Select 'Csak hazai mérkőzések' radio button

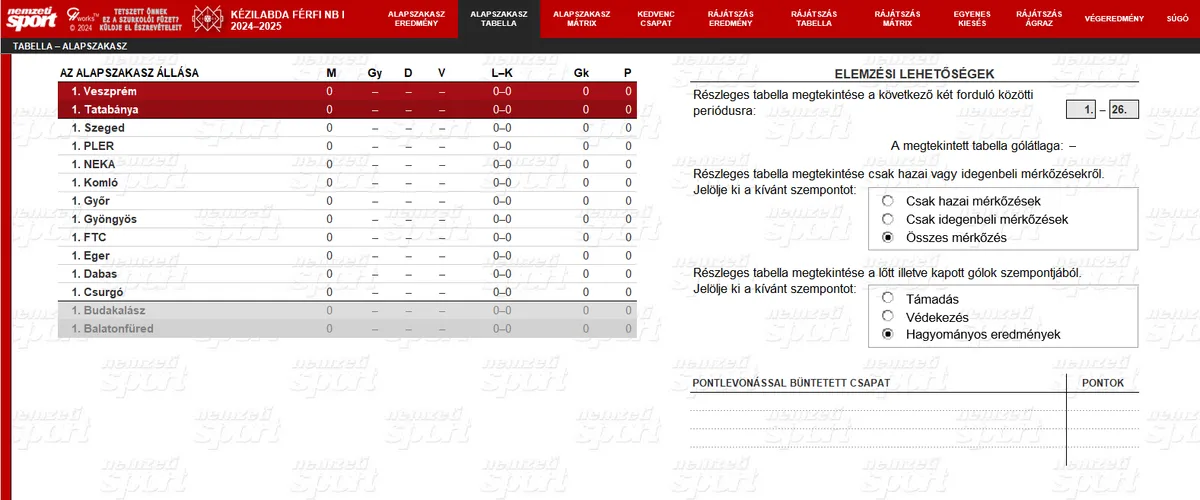[887, 201]
